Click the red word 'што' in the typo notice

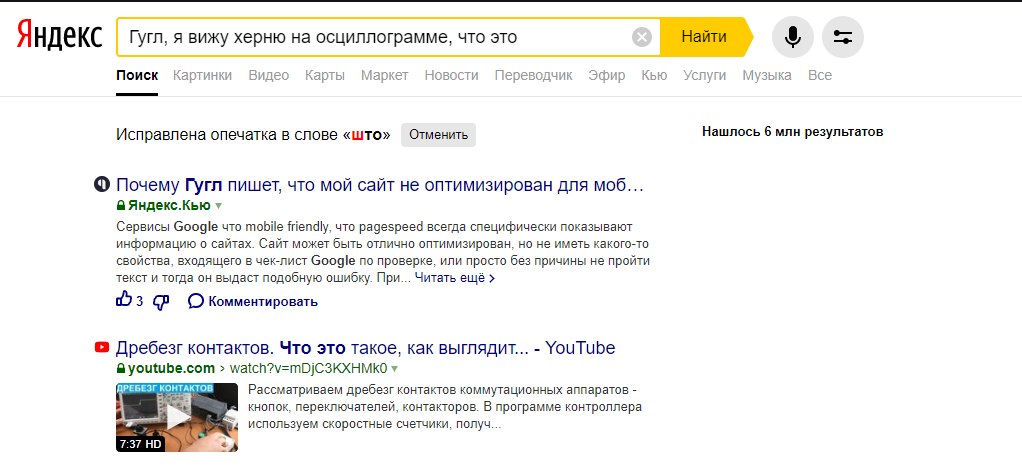[366, 136]
